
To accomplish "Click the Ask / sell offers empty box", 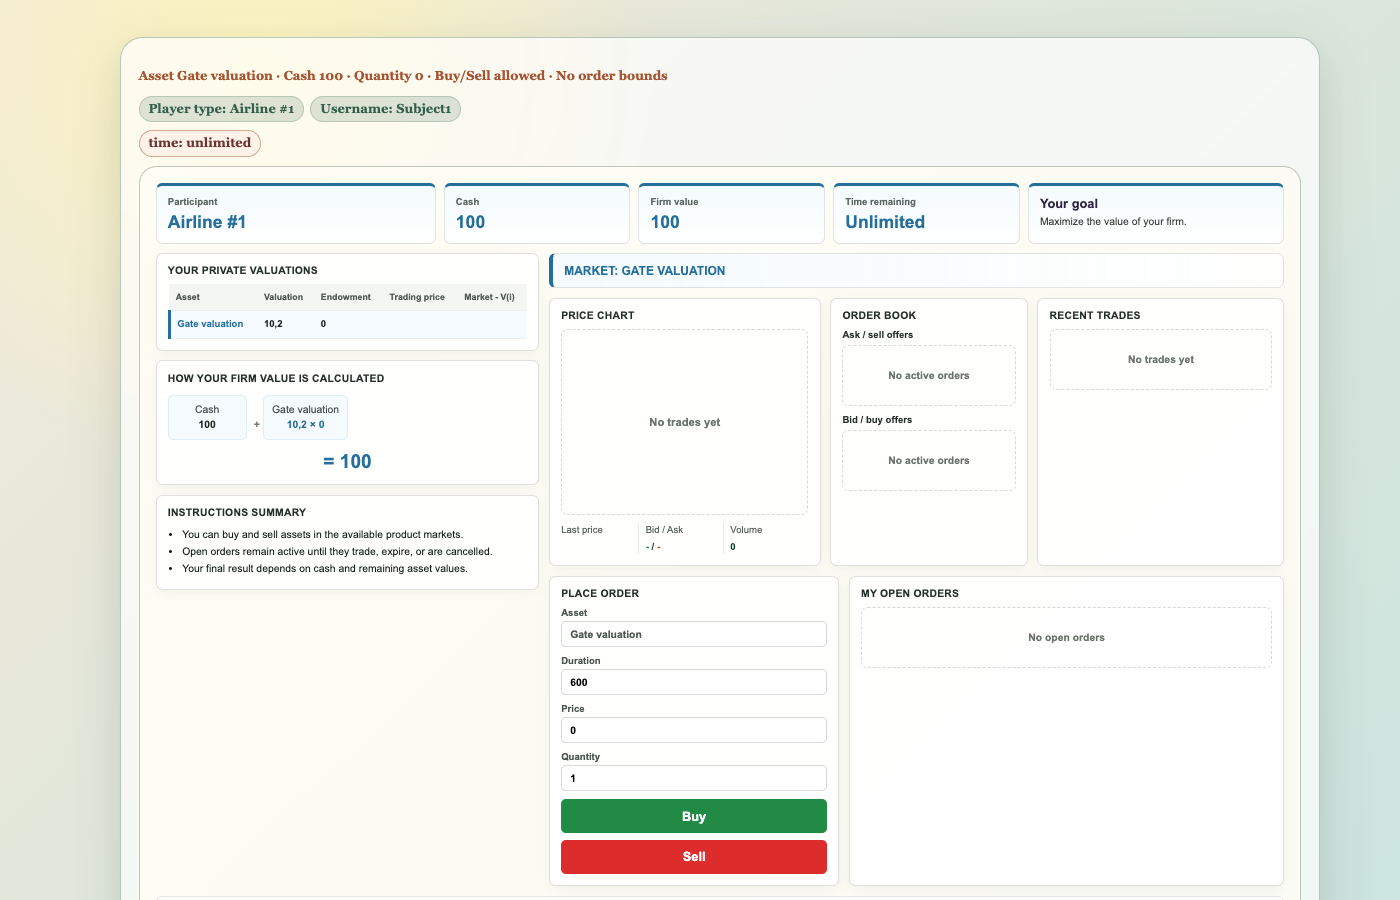I will [x=929, y=375].
